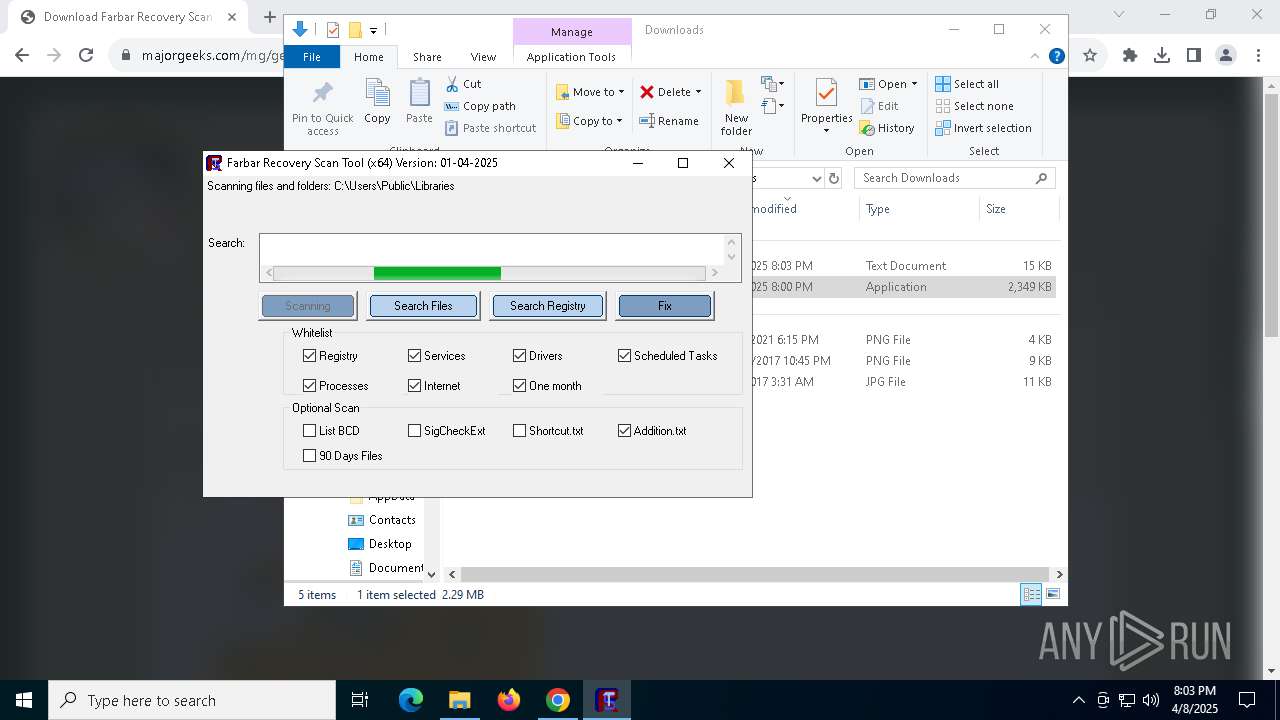Toggle Drivers whitelist checkbox

pyautogui.click(x=519, y=355)
